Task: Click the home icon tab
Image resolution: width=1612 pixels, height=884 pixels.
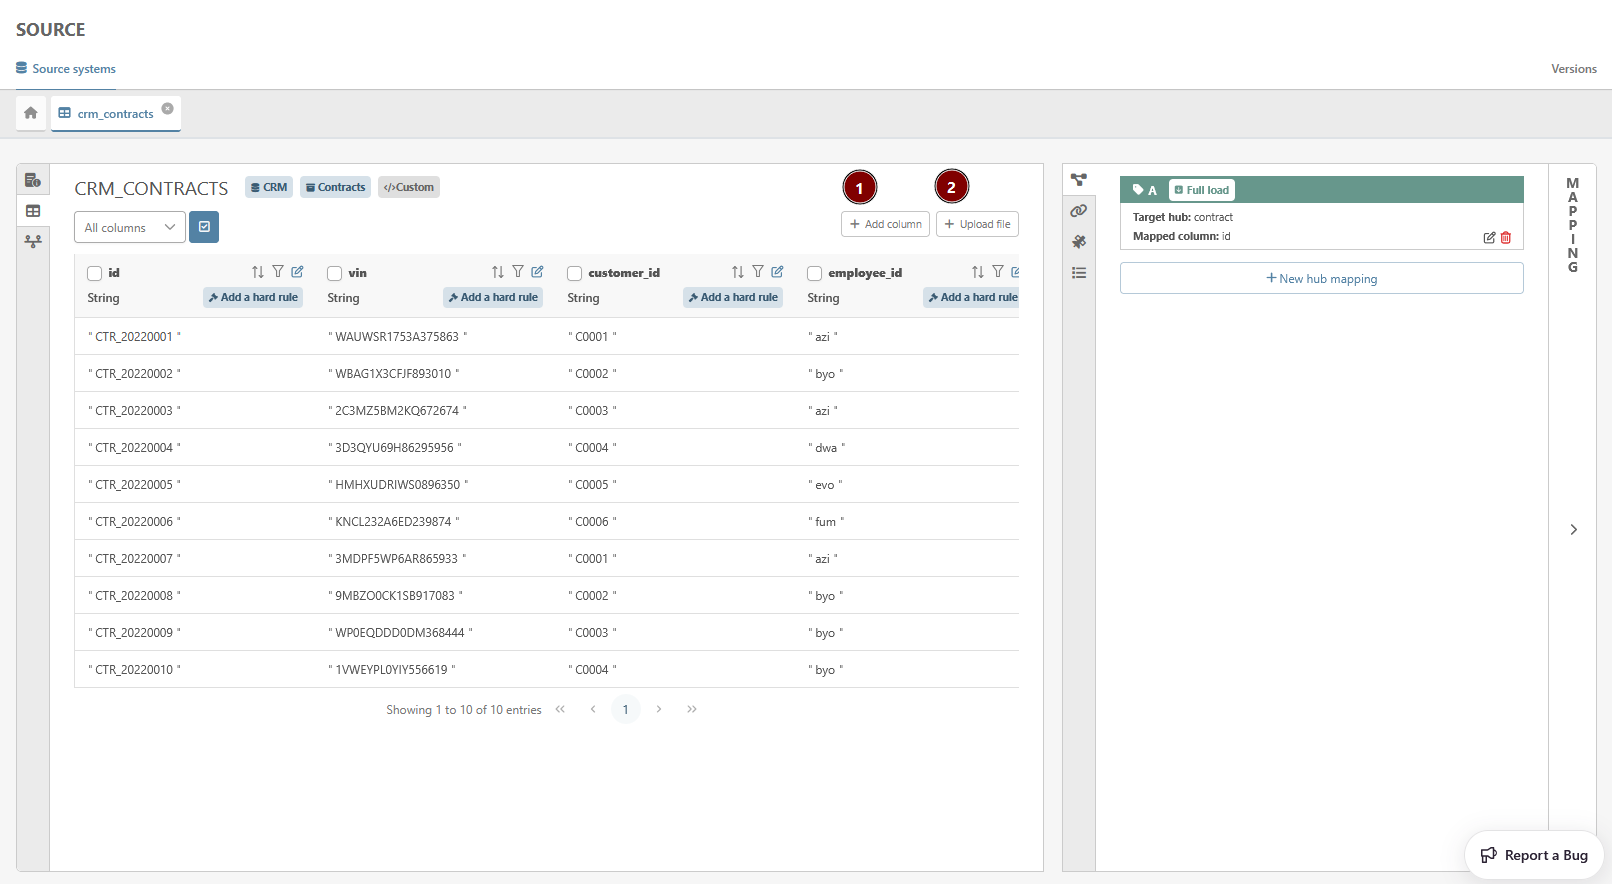Action: 31,113
